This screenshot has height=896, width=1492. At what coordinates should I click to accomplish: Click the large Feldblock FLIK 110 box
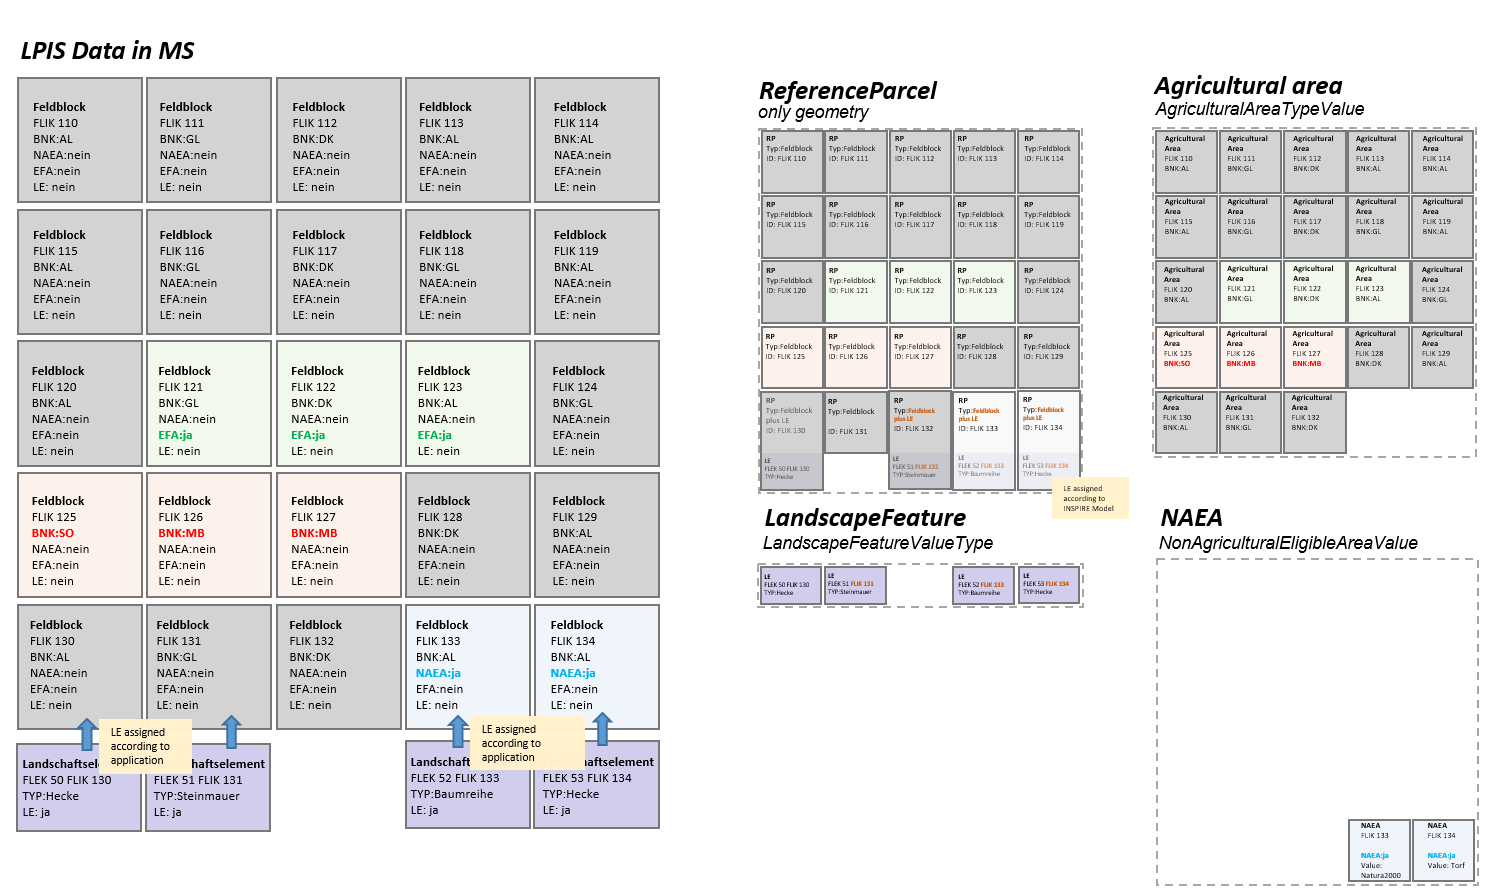coord(80,141)
